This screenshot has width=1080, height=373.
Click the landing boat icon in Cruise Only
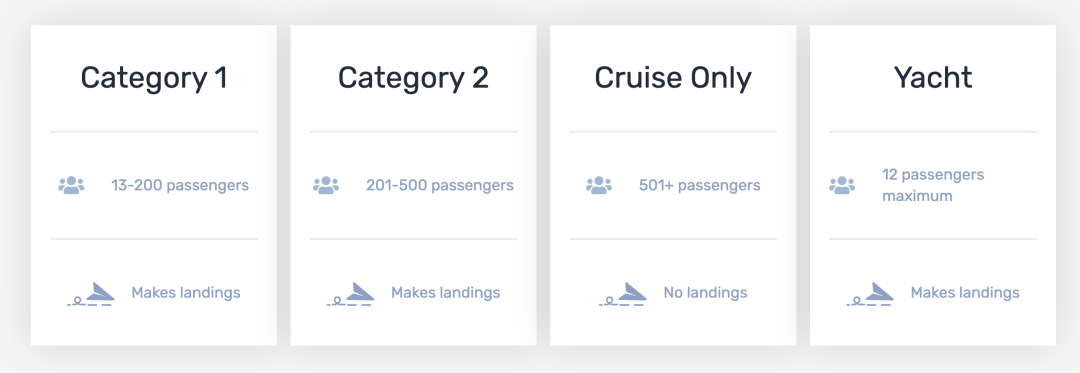click(x=623, y=294)
